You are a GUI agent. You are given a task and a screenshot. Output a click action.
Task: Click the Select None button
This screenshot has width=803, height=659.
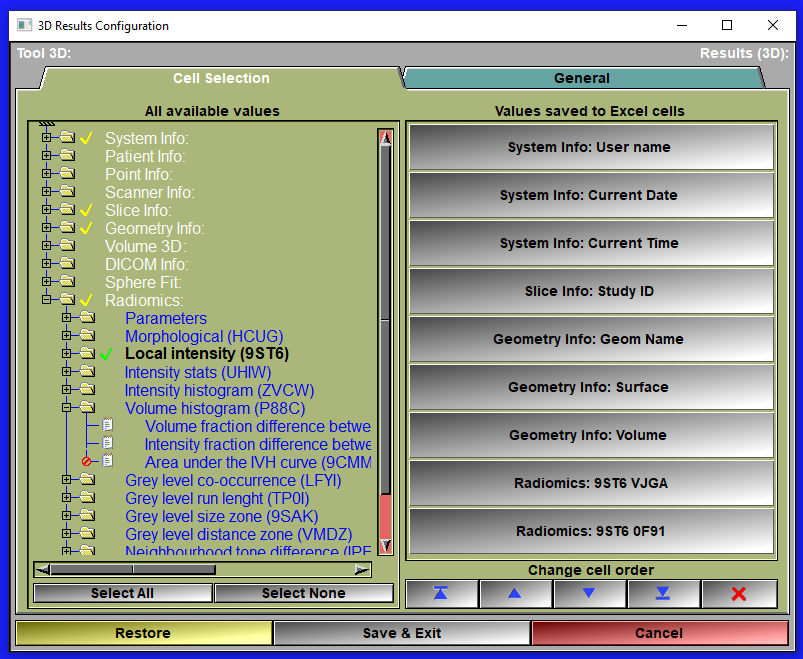(x=304, y=593)
